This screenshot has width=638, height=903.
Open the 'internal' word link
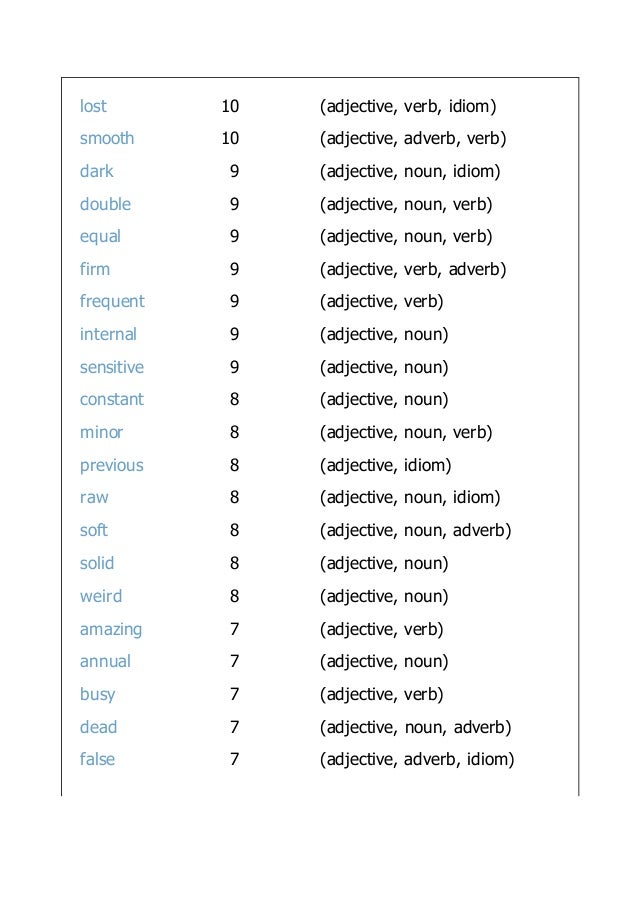pyautogui.click(x=108, y=334)
